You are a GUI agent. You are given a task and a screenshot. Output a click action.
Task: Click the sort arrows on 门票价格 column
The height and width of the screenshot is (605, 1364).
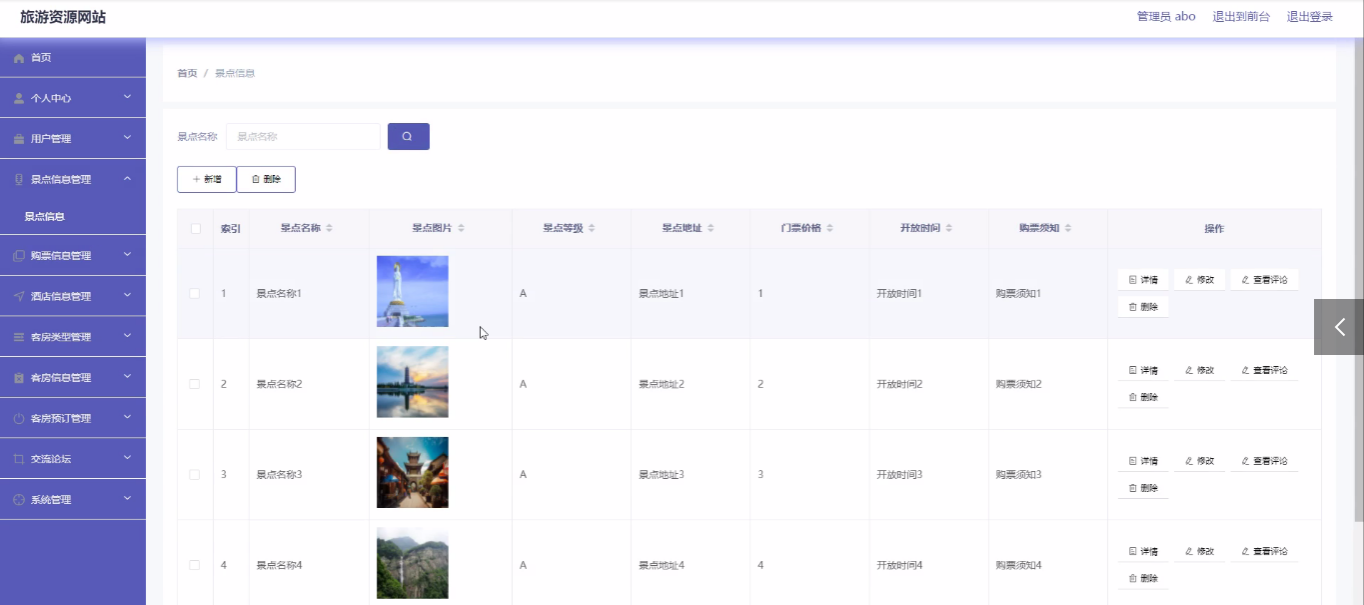coord(830,229)
